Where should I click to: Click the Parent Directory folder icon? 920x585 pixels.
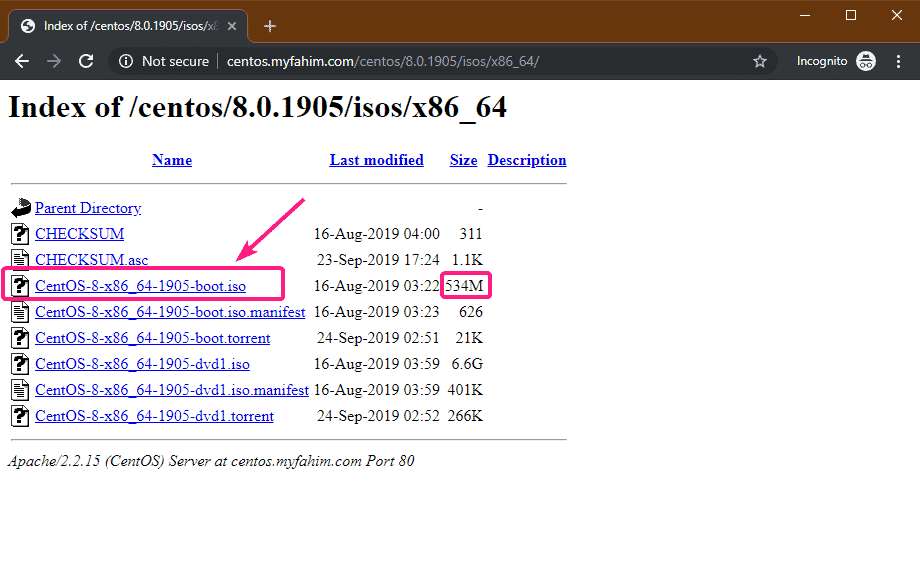(x=21, y=208)
